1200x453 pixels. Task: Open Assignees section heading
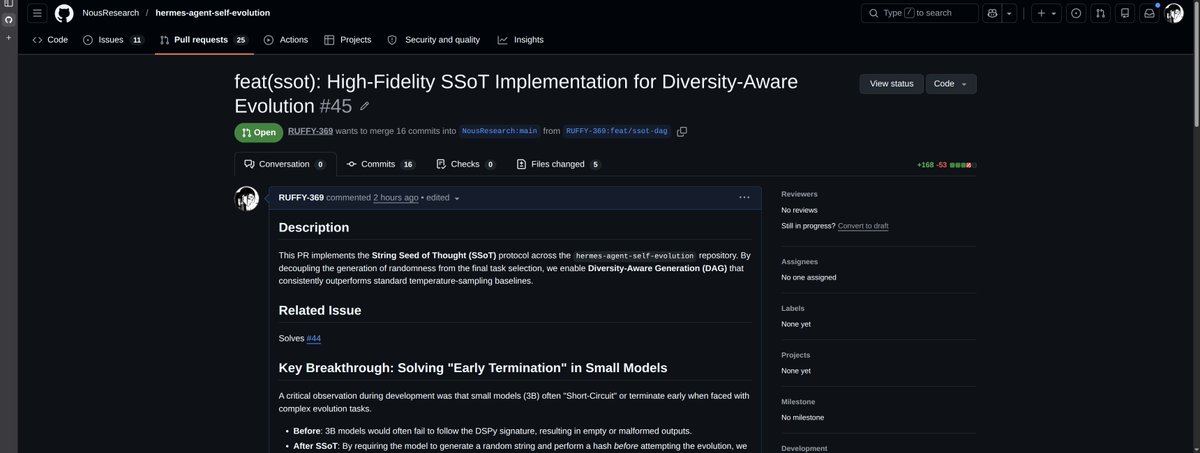point(800,261)
